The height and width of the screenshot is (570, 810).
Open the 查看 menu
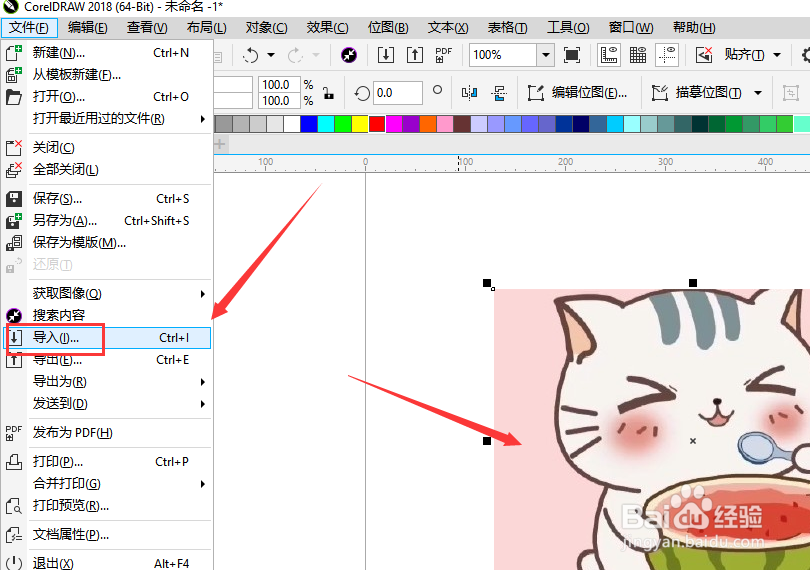[x=147, y=27]
